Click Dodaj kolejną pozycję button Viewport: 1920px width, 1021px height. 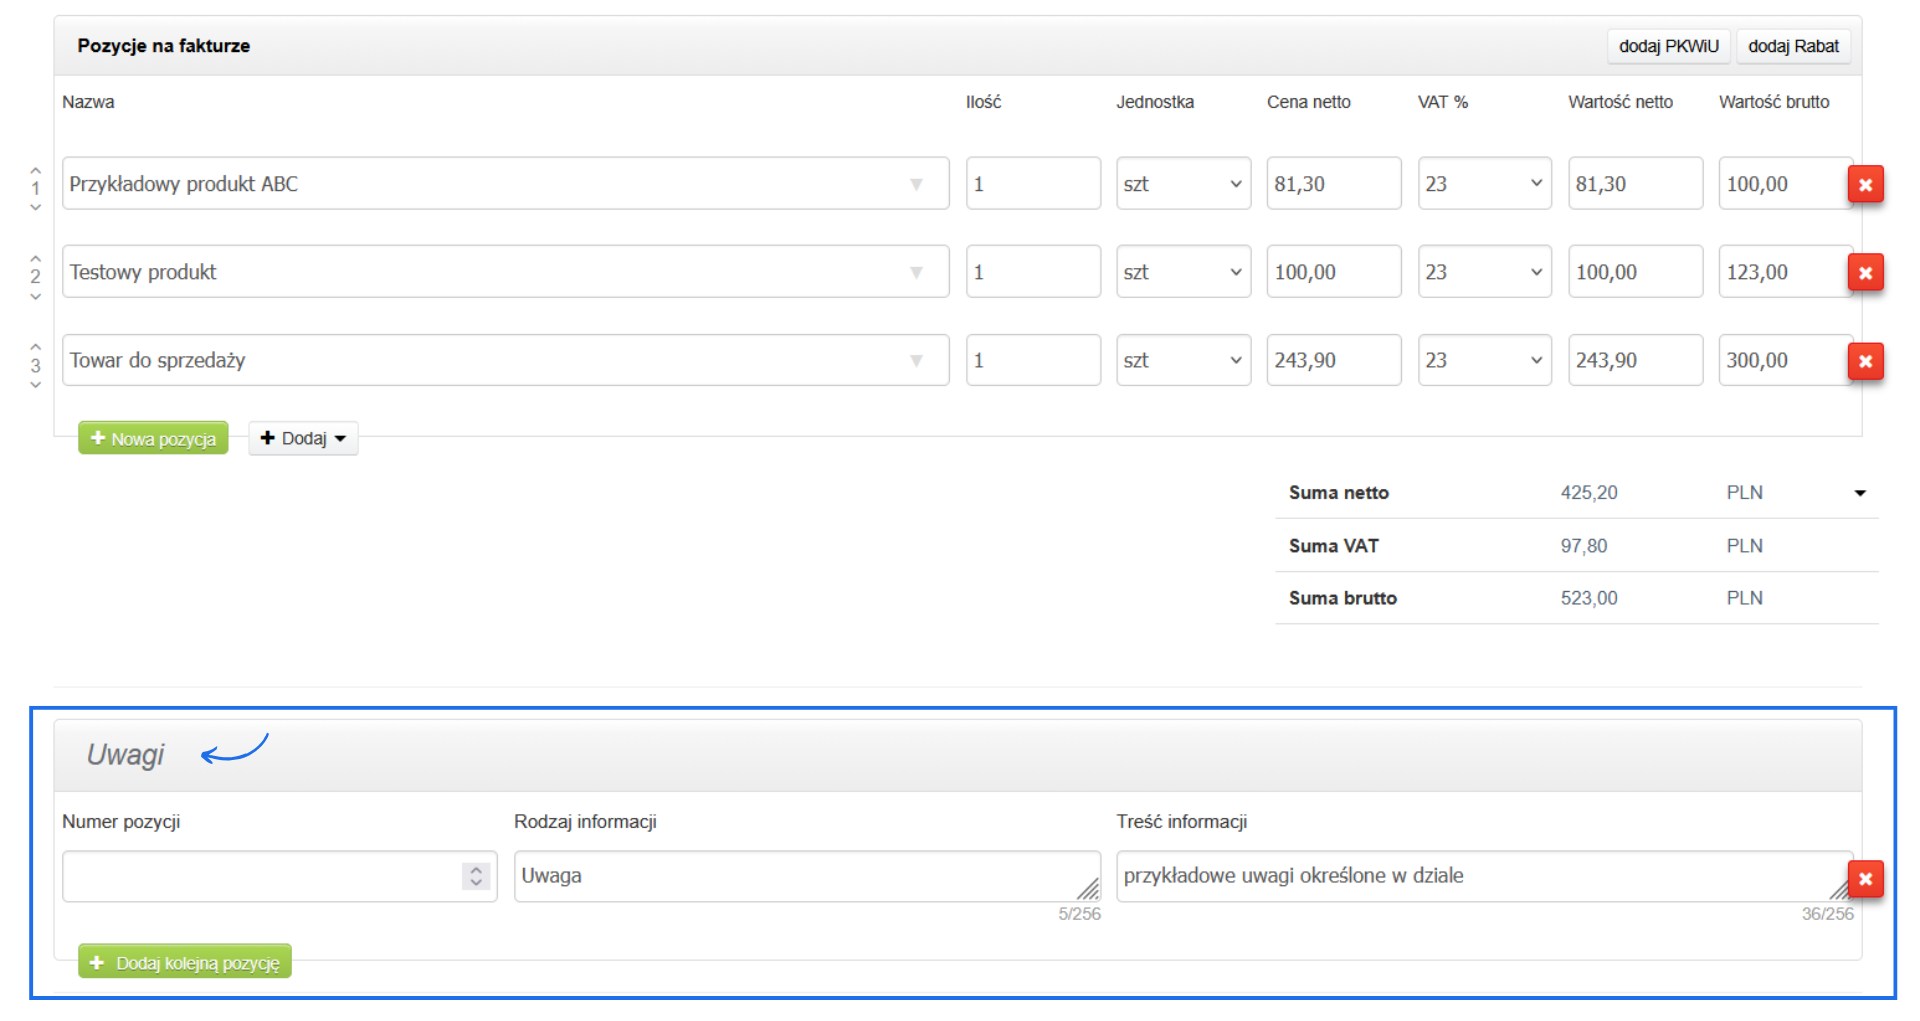click(185, 962)
